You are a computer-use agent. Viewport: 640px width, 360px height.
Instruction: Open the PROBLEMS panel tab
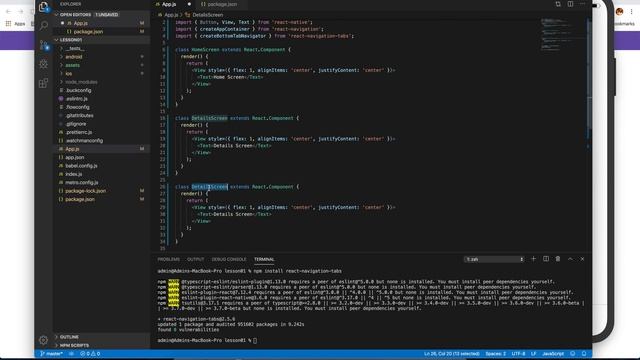tap(169, 259)
